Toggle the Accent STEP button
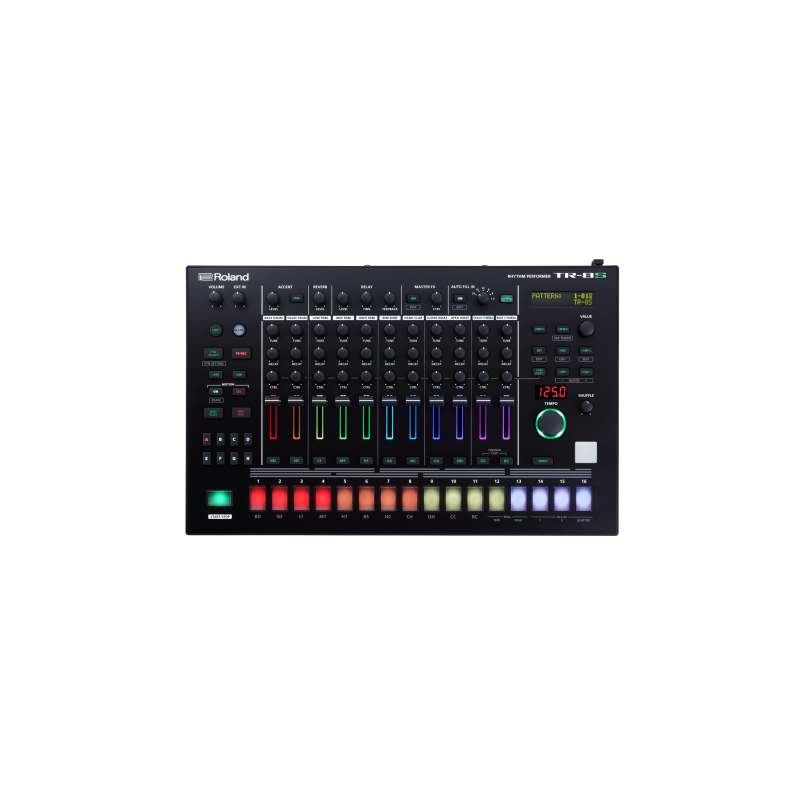The width and height of the screenshot is (800, 800). pyautogui.click(x=296, y=298)
